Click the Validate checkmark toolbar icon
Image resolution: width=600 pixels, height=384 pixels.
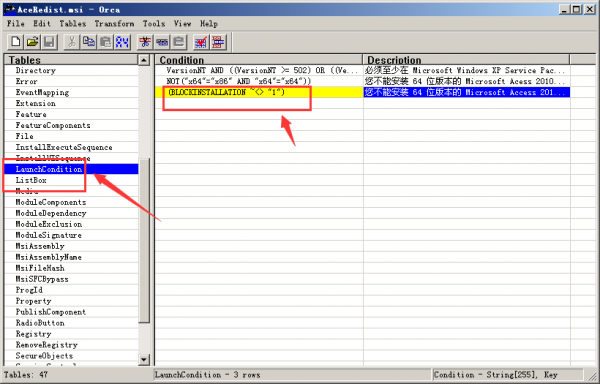point(201,42)
